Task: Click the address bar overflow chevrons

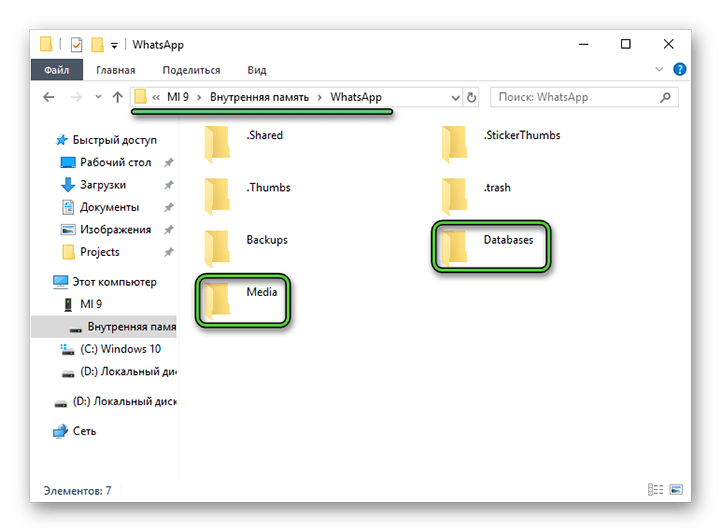Action: click(x=156, y=97)
